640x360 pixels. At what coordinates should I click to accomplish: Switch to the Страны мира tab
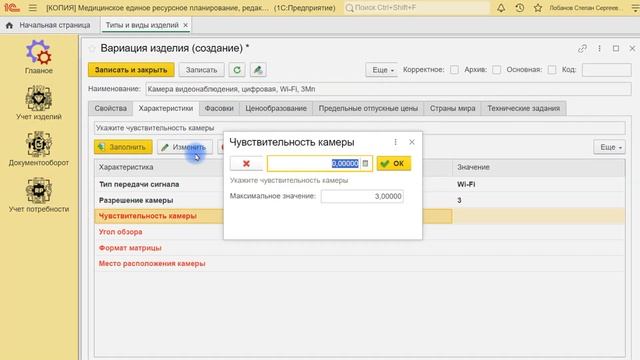[452, 109]
